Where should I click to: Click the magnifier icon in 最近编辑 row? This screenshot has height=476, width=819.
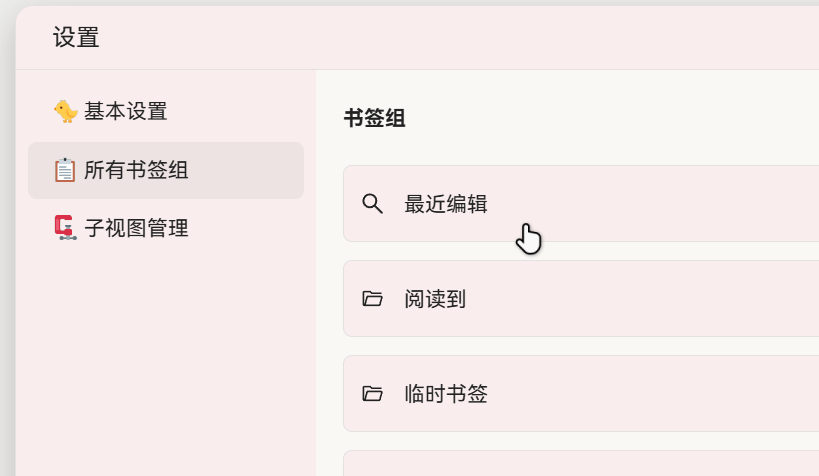[x=372, y=204]
